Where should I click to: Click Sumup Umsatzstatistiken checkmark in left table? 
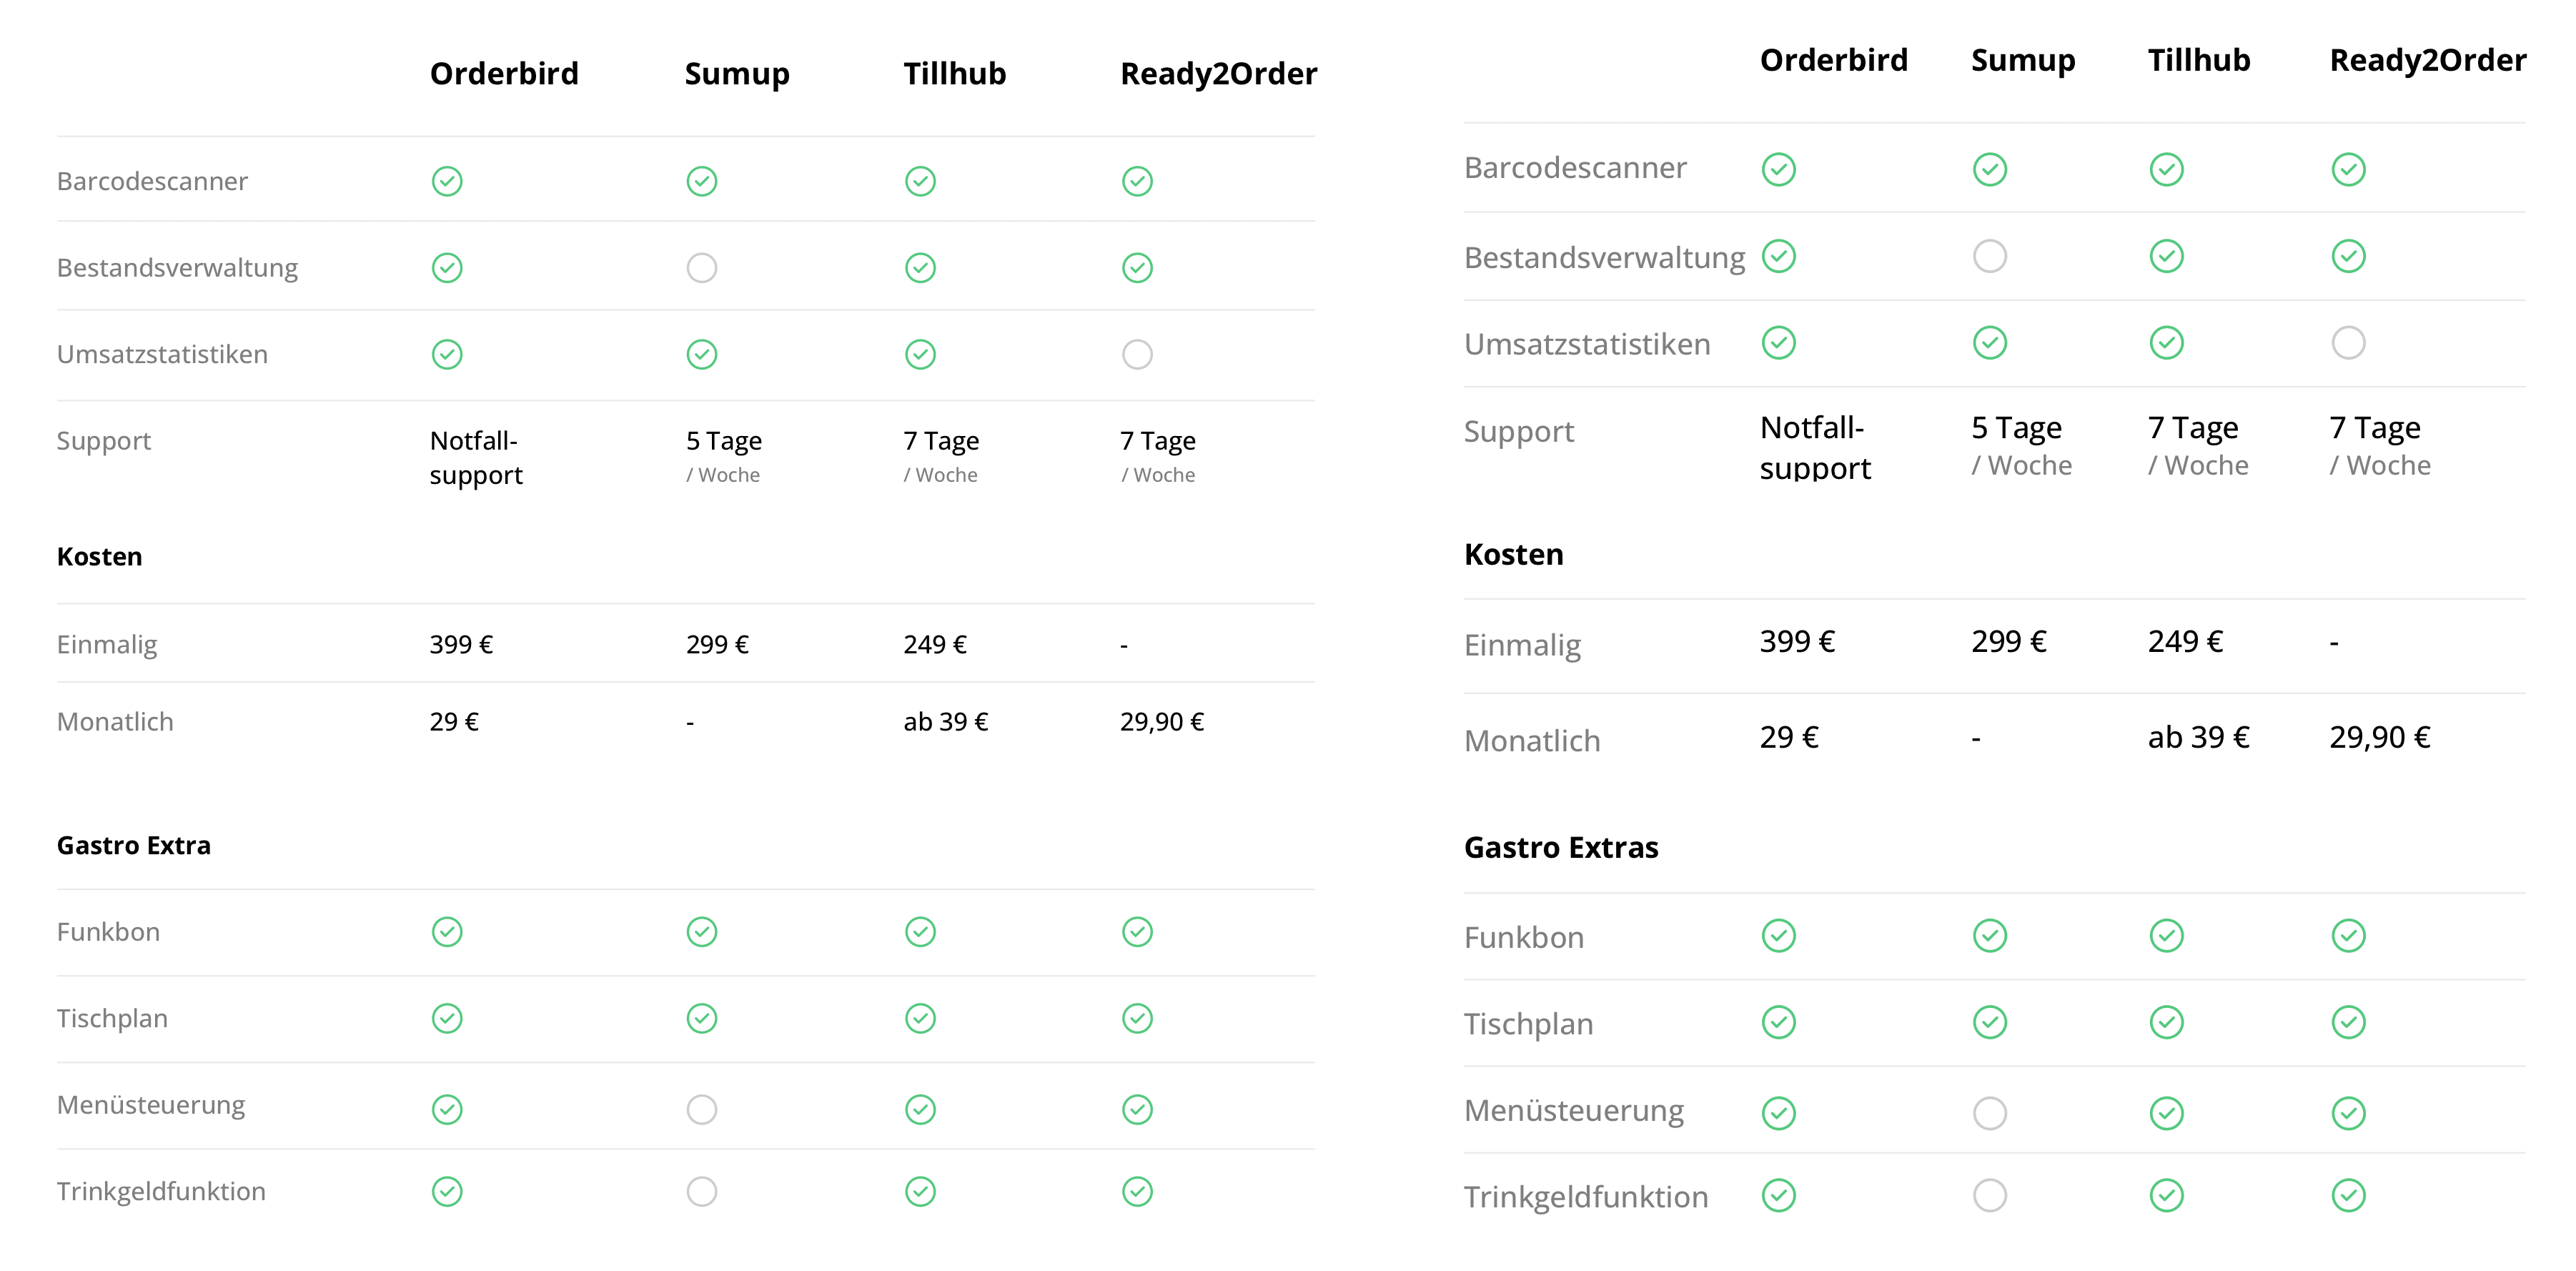702,354
